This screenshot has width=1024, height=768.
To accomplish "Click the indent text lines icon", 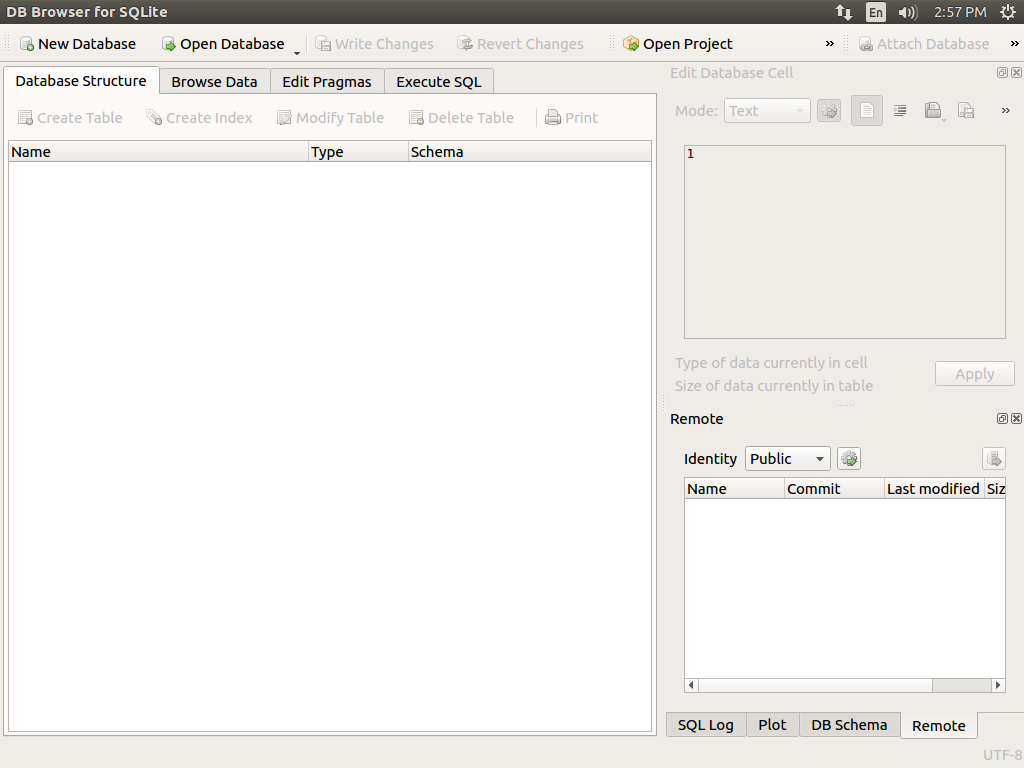I will coord(900,111).
